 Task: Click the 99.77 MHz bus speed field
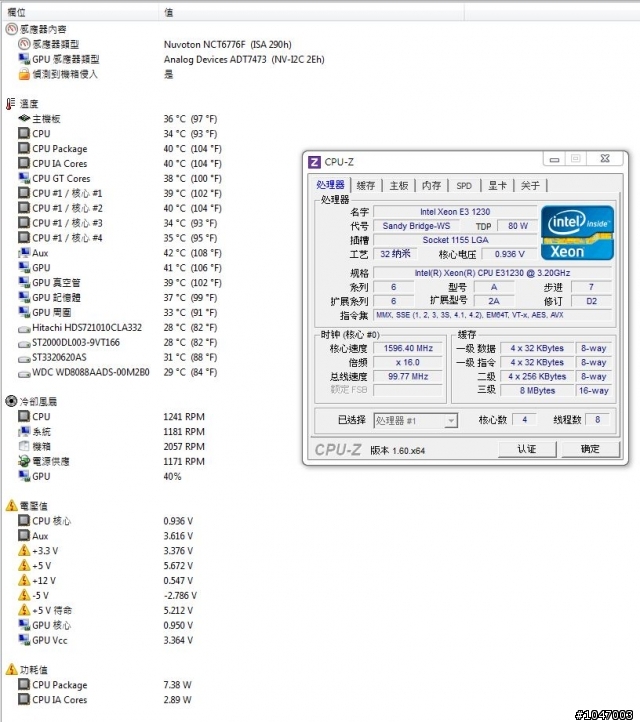(x=408, y=376)
